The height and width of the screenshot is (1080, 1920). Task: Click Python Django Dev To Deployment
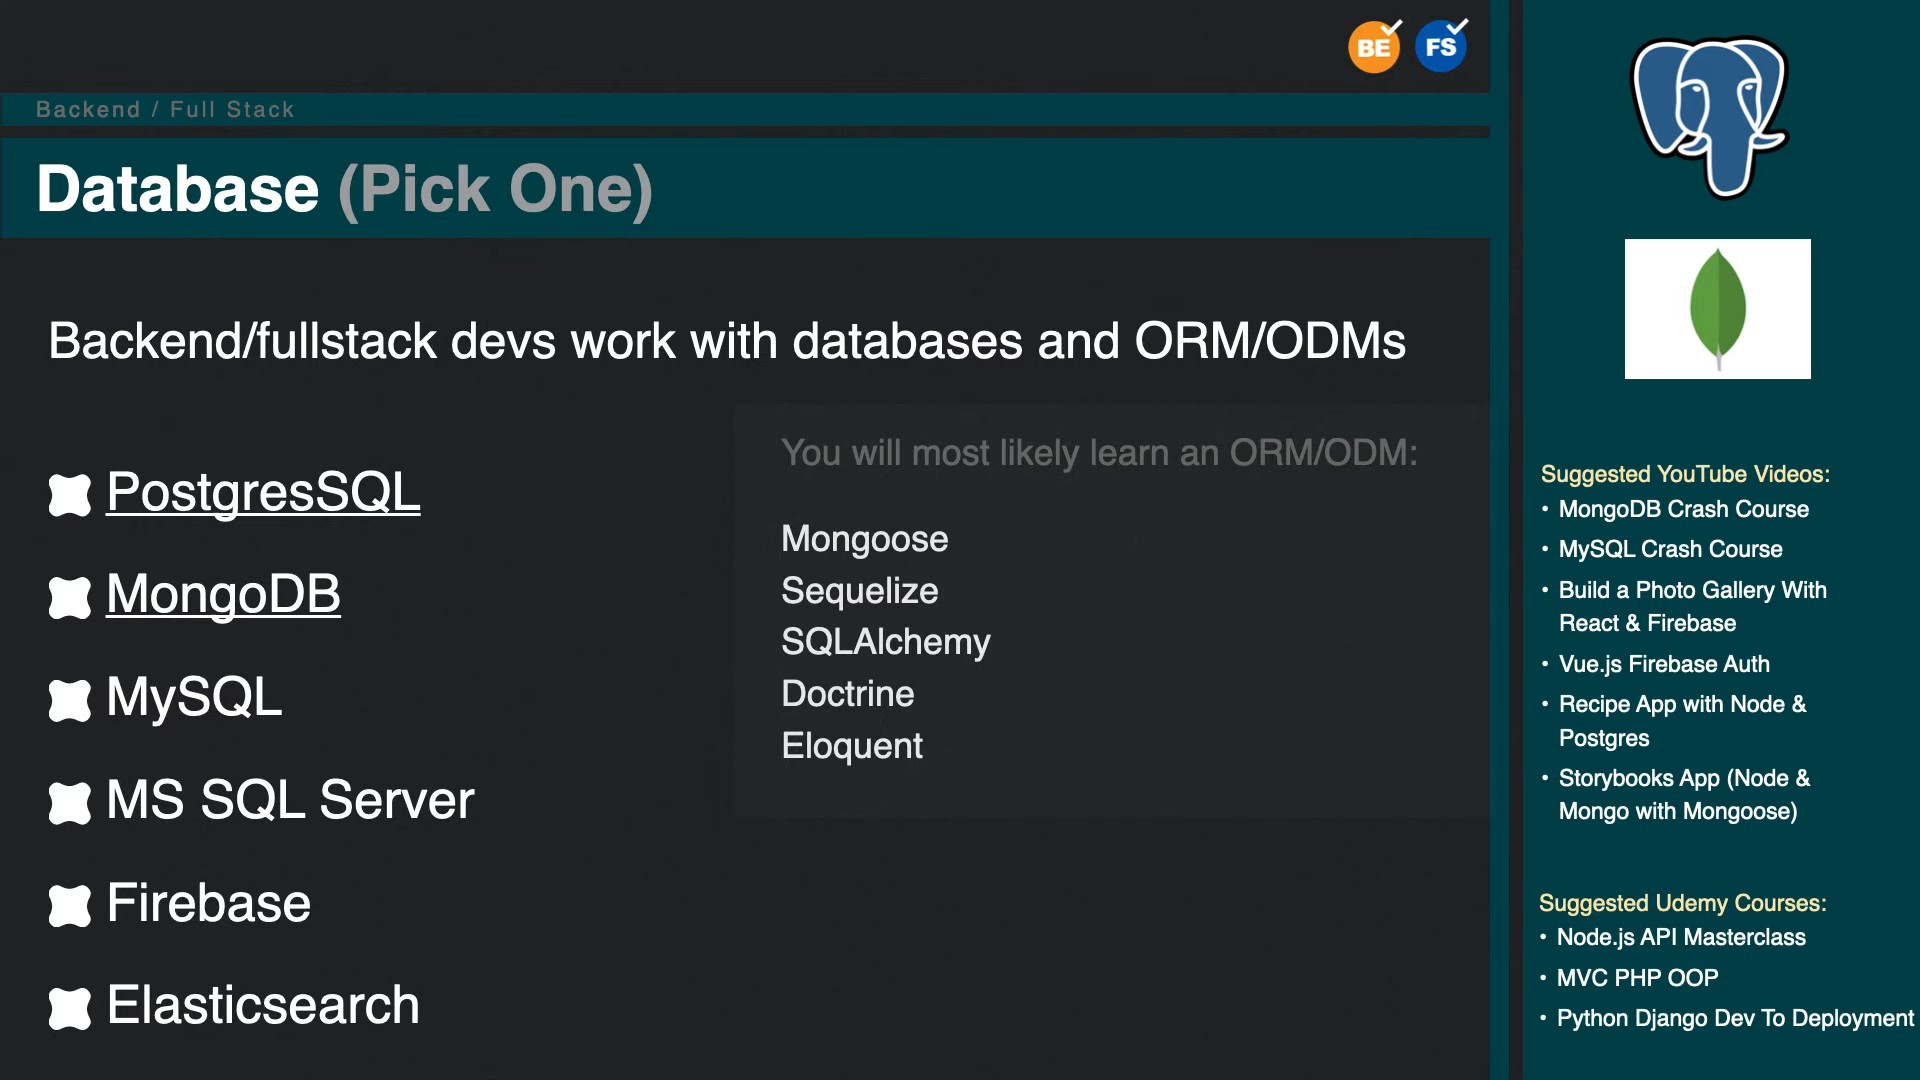(1735, 1018)
